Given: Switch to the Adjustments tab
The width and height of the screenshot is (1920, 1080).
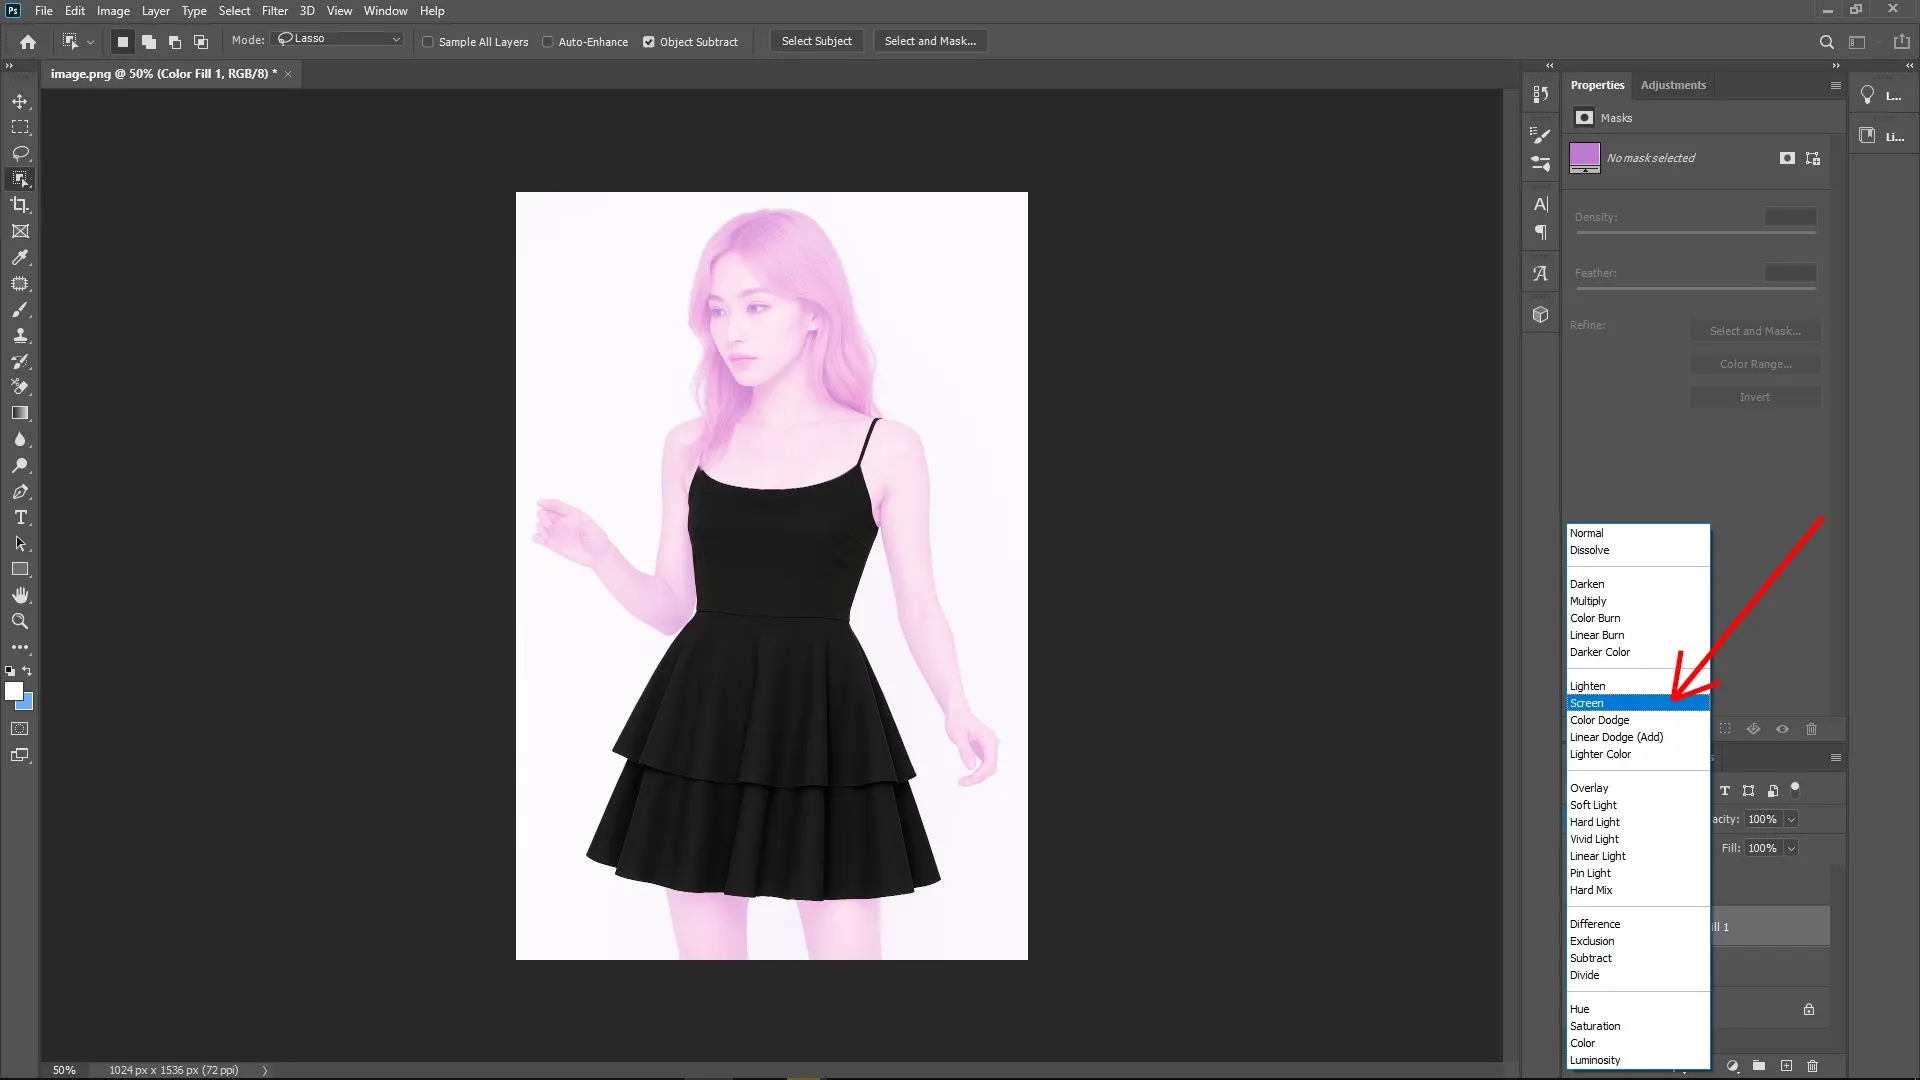Looking at the screenshot, I should click(1672, 85).
